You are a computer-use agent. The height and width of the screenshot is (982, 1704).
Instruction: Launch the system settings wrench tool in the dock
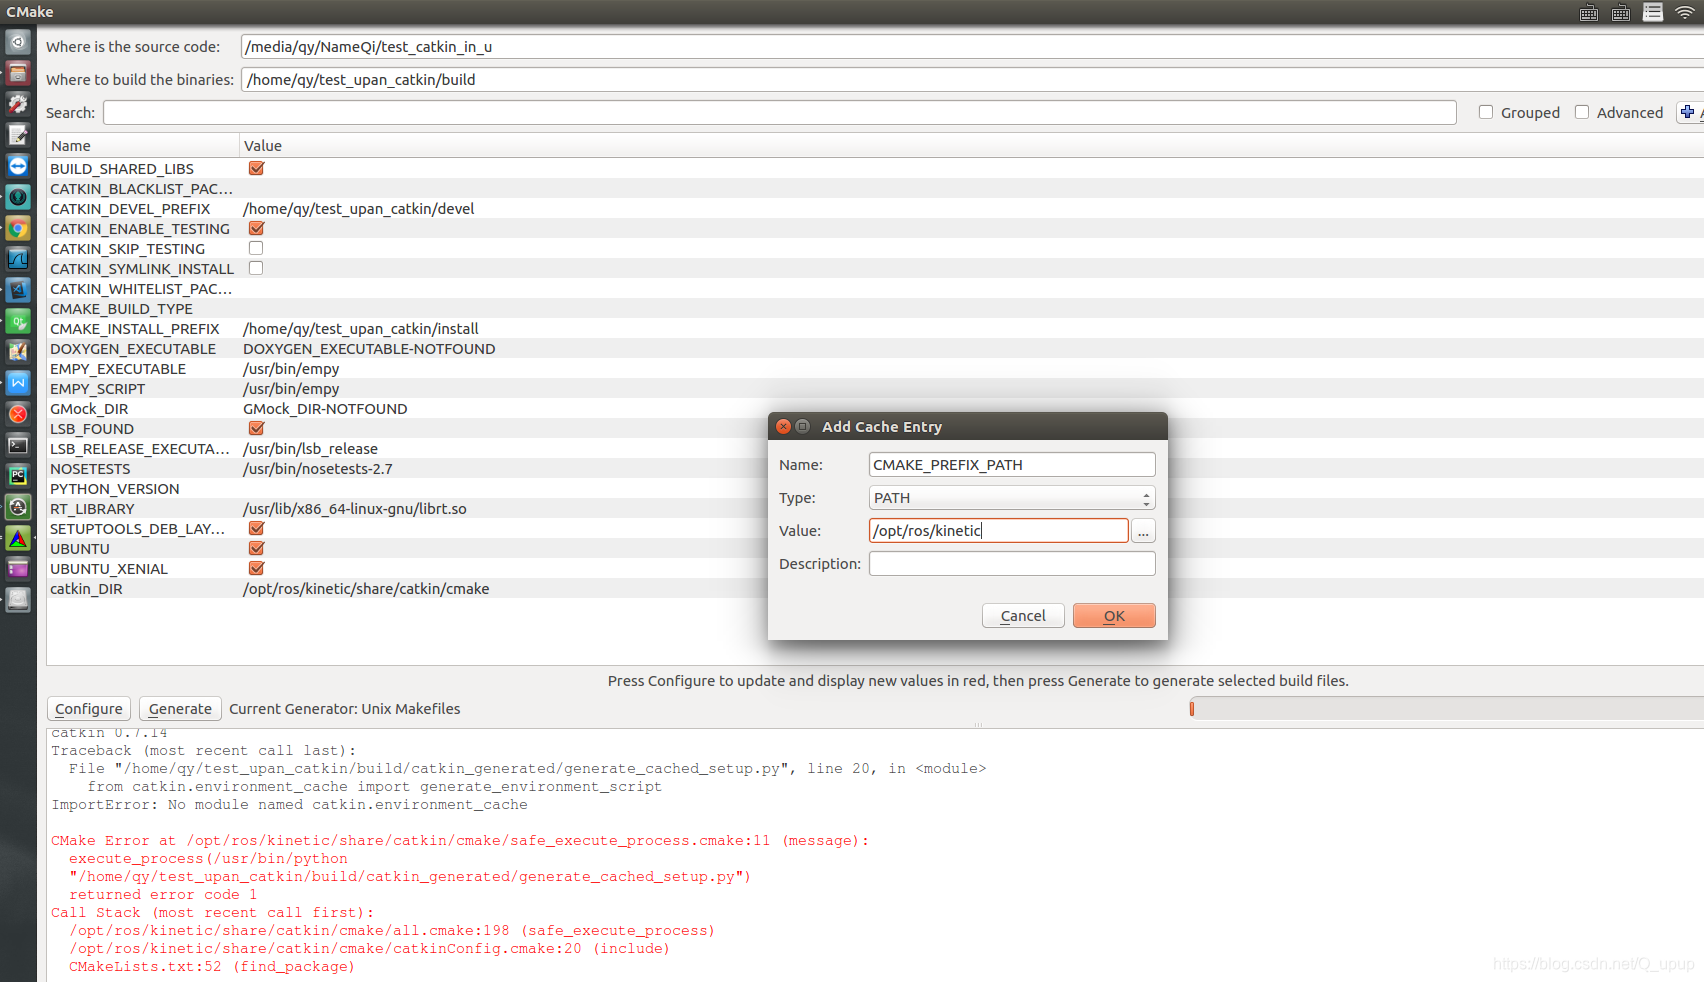(18, 104)
